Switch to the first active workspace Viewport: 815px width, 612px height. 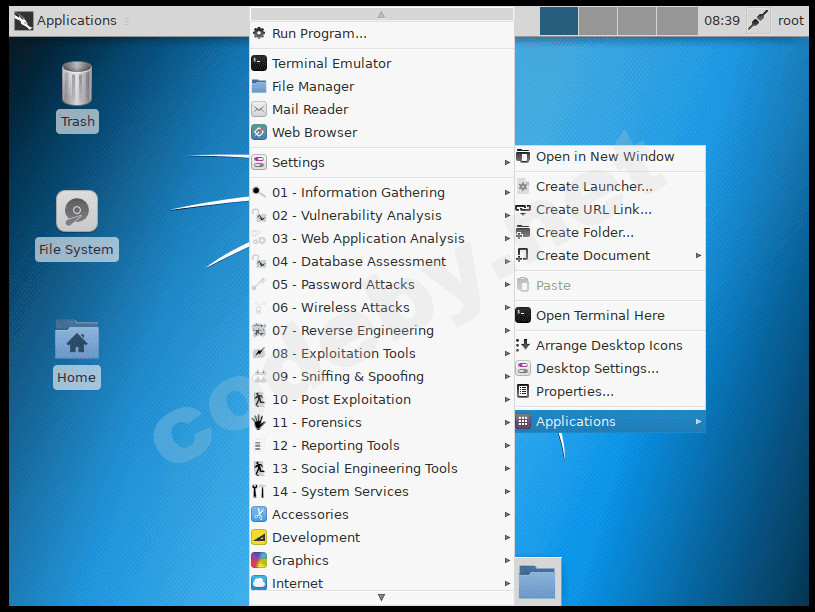click(559, 21)
